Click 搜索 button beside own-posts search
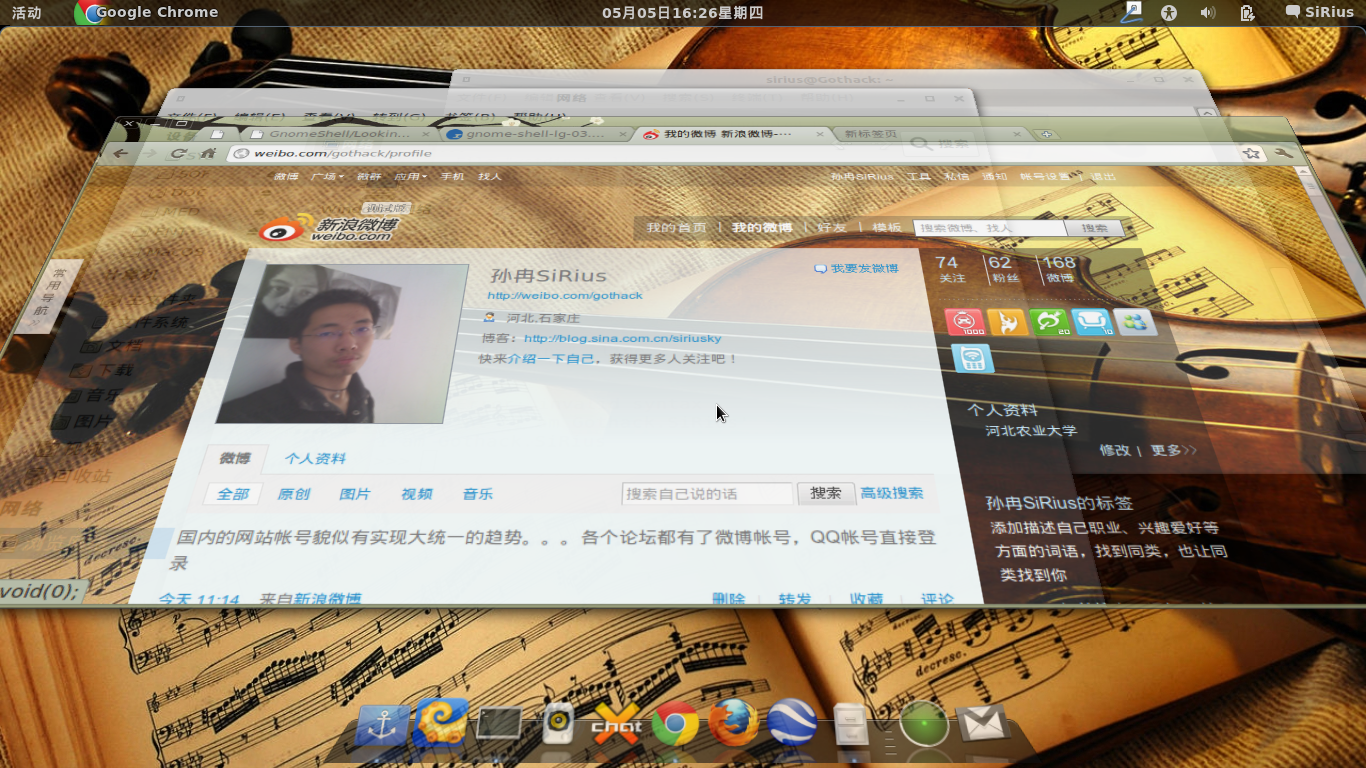Viewport: 1366px width, 768px height. click(x=826, y=493)
